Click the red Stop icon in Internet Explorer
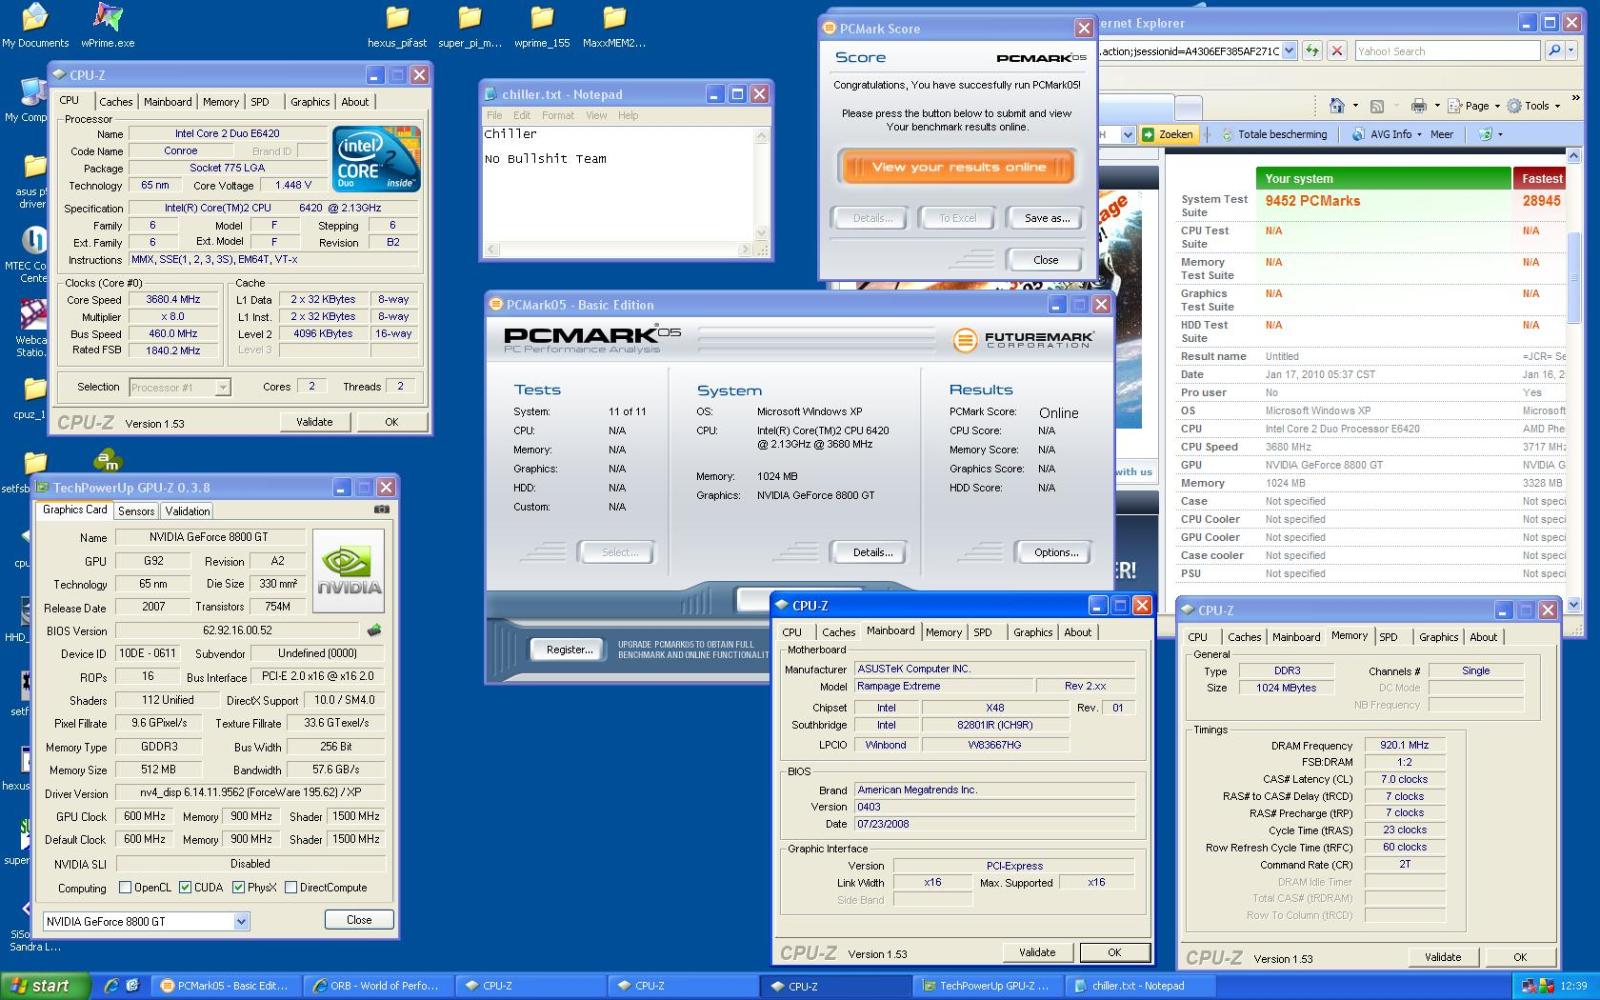Viewport: 1600px width, 1000px height. coord(1337,51)
